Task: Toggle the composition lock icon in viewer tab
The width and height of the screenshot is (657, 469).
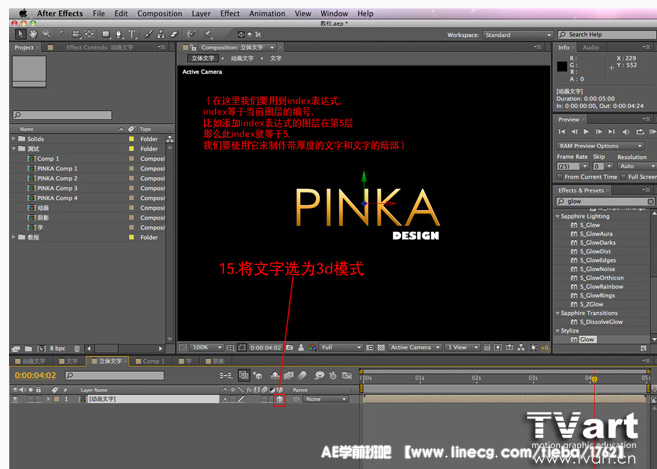Action: click(x=193, y=47)
